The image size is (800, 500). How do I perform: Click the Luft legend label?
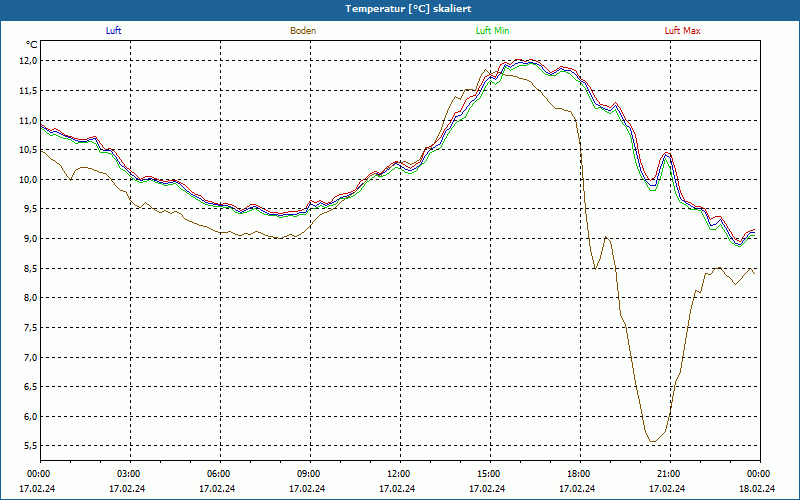coord(113,31)
